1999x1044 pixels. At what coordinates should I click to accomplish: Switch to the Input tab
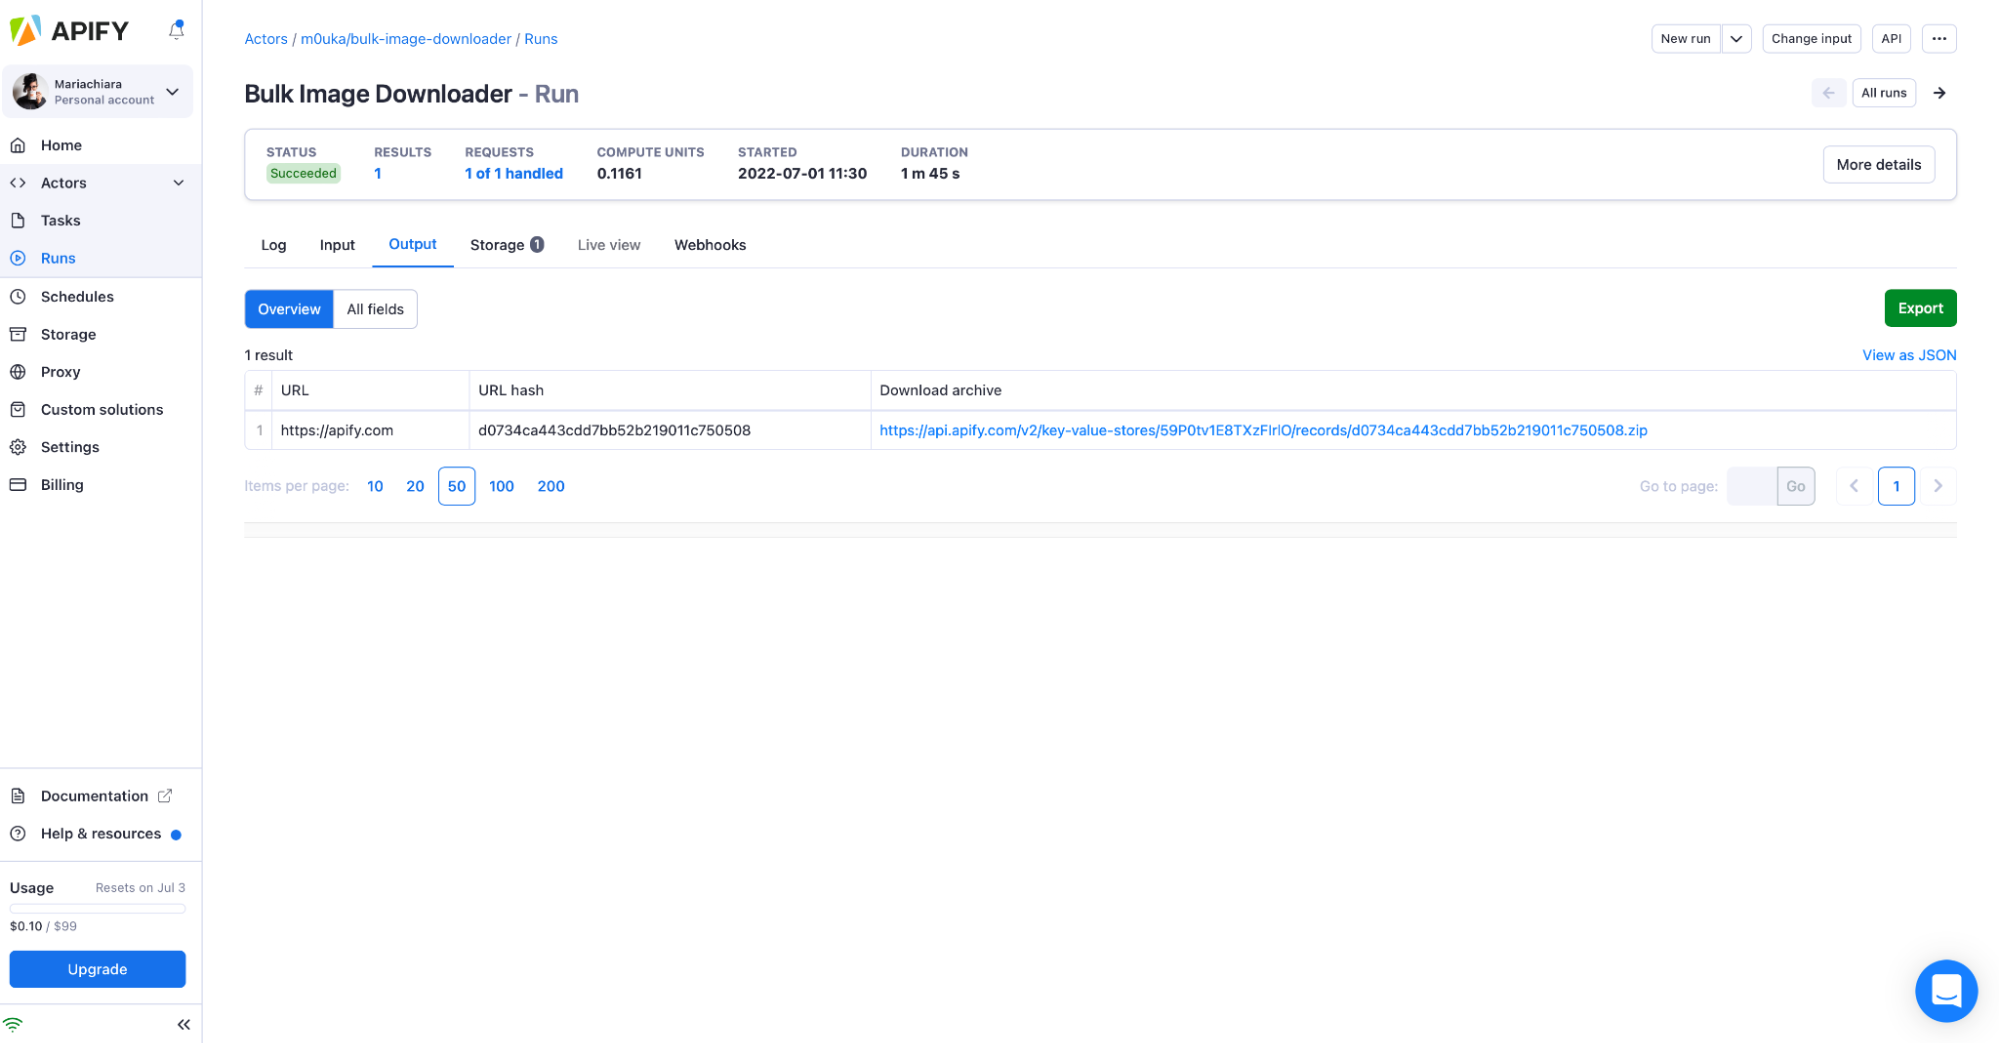(337, 245)
